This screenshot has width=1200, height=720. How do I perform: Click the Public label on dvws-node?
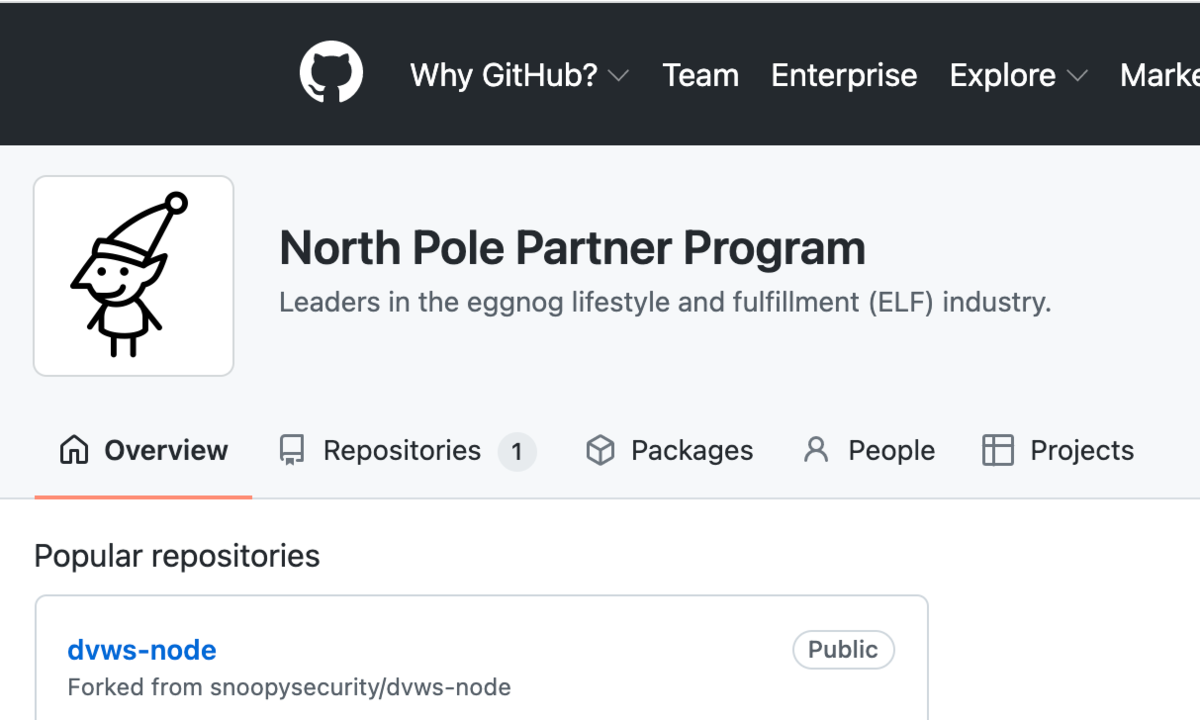[843, 650]
